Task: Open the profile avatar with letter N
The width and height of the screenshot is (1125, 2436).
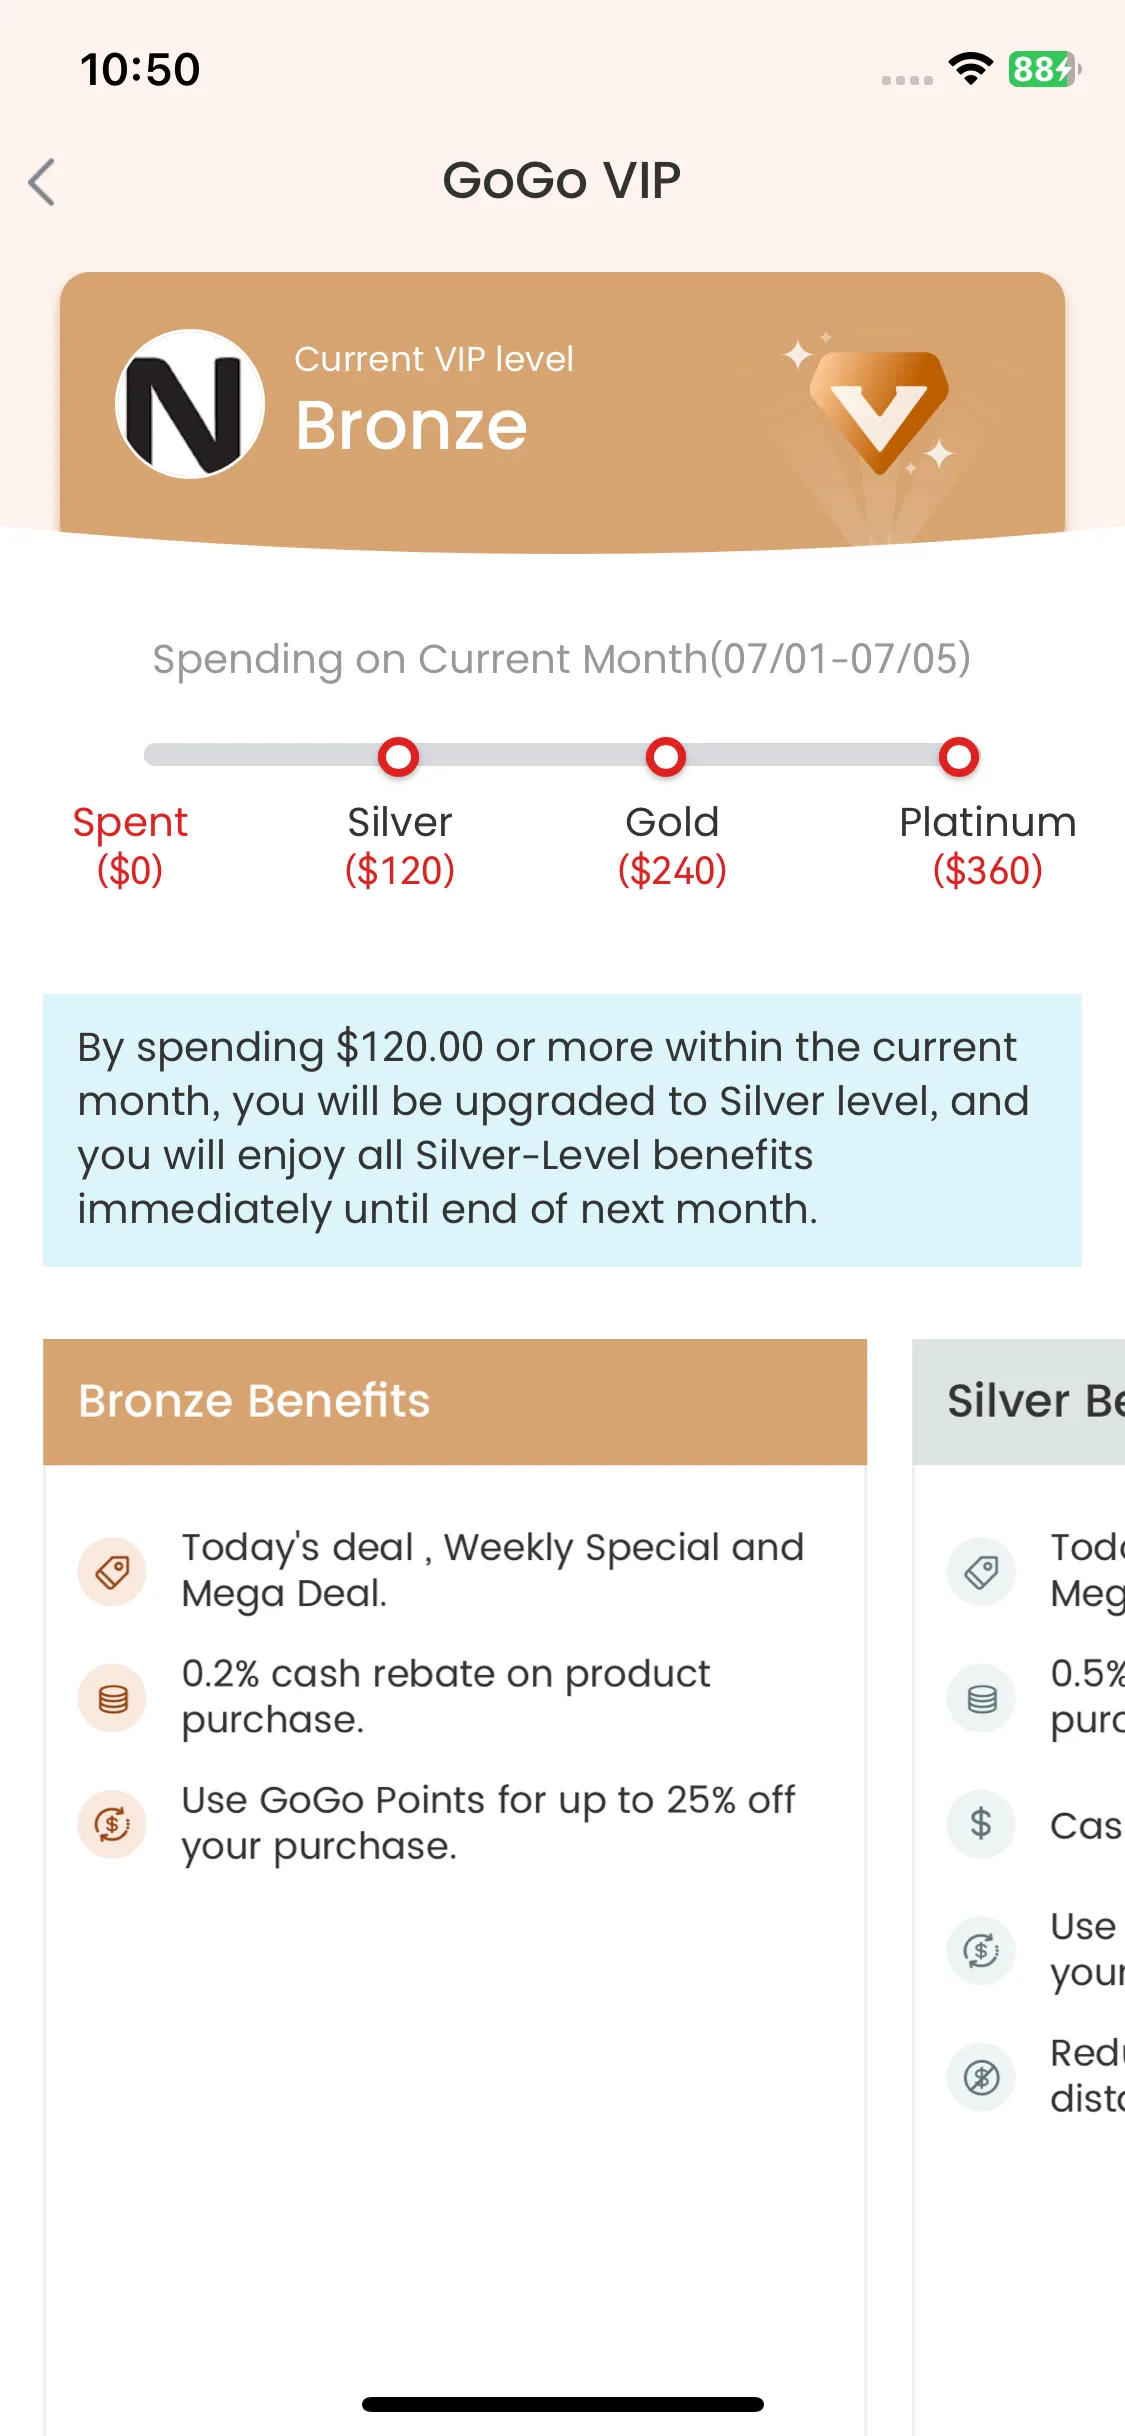Action: [190, 404]
